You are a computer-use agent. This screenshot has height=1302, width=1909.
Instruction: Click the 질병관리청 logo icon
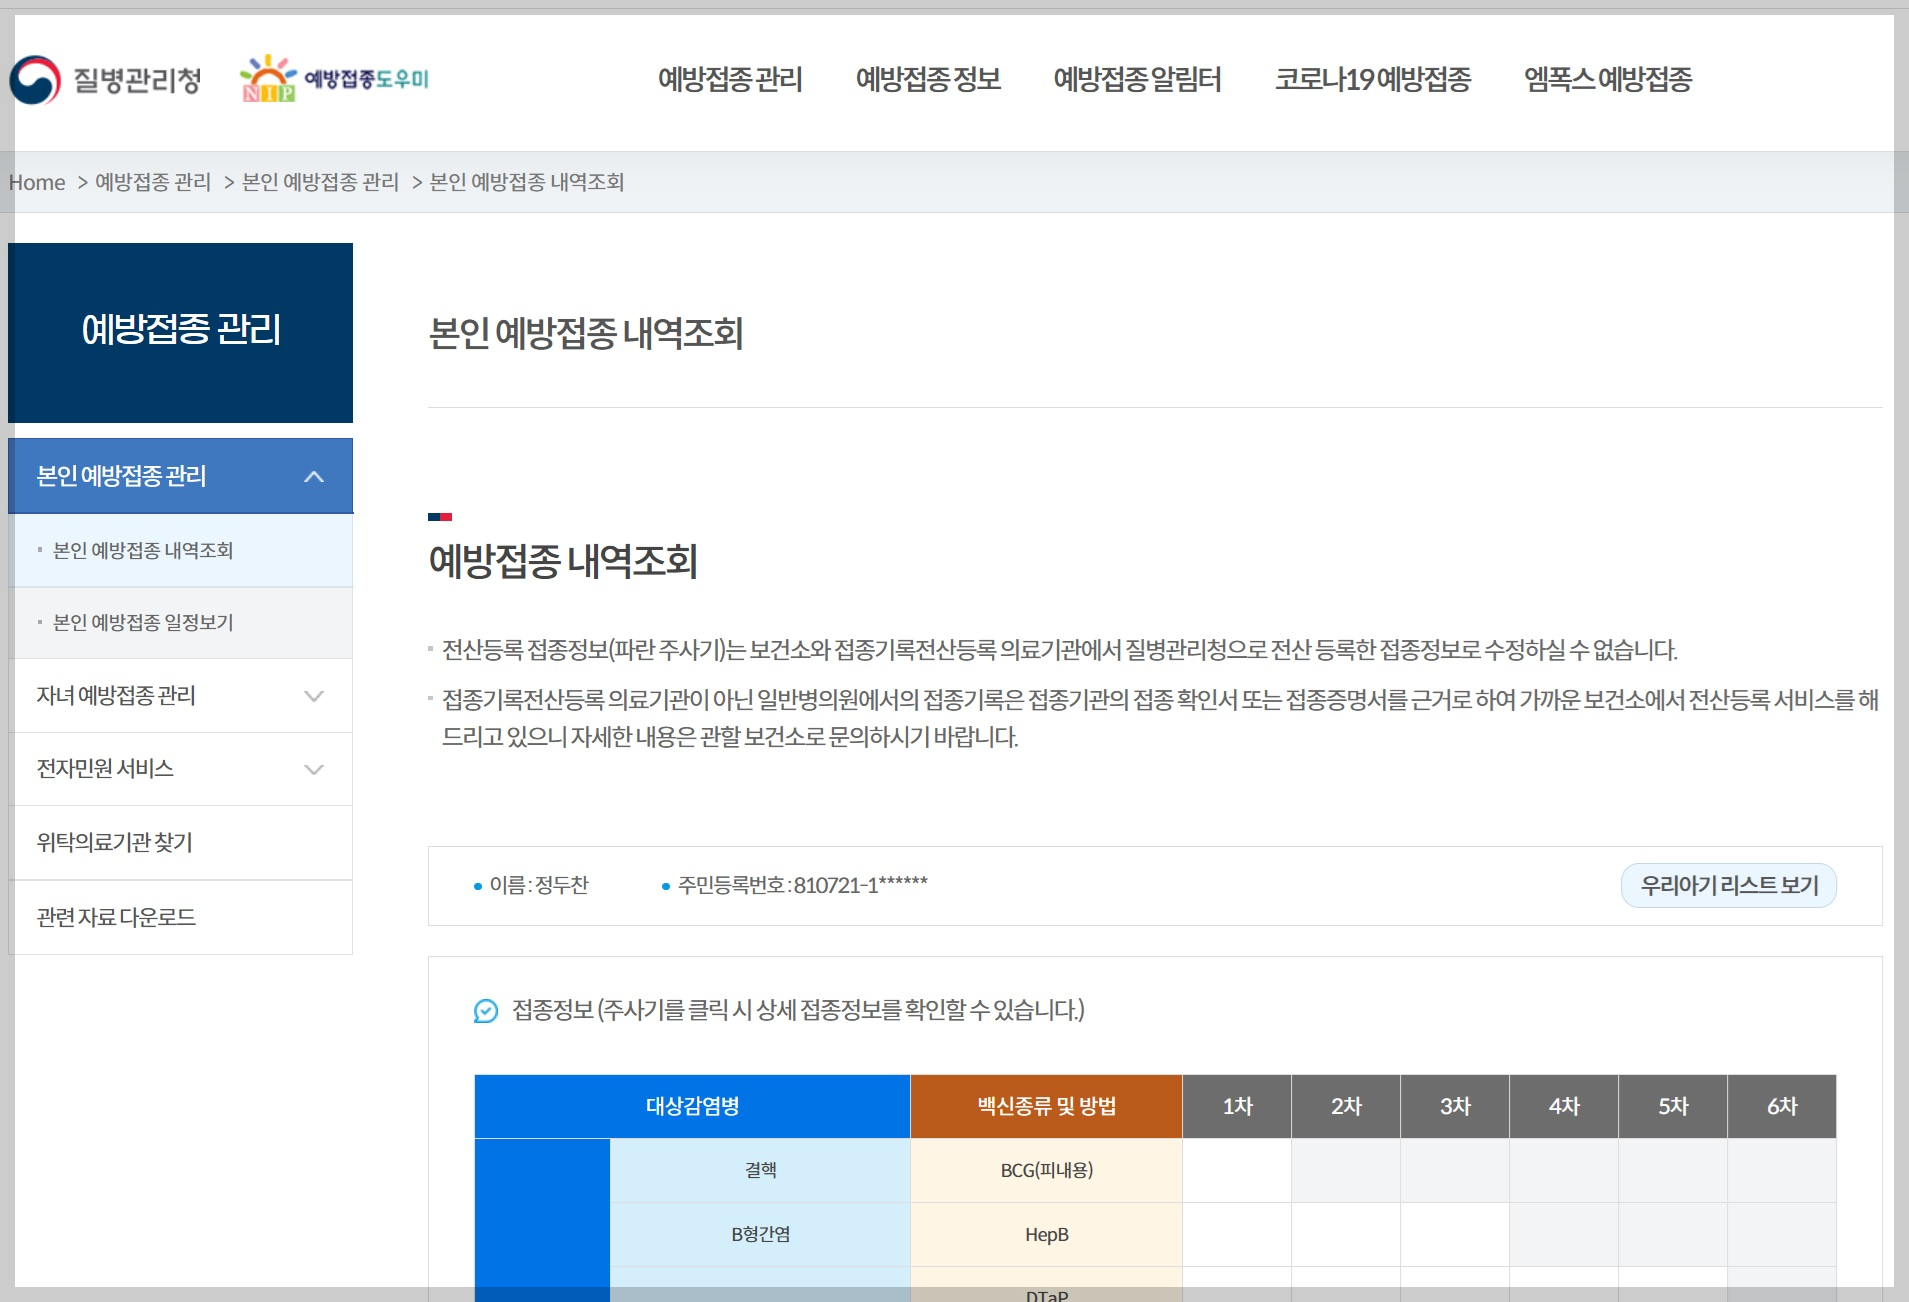[x=36, y=81]
